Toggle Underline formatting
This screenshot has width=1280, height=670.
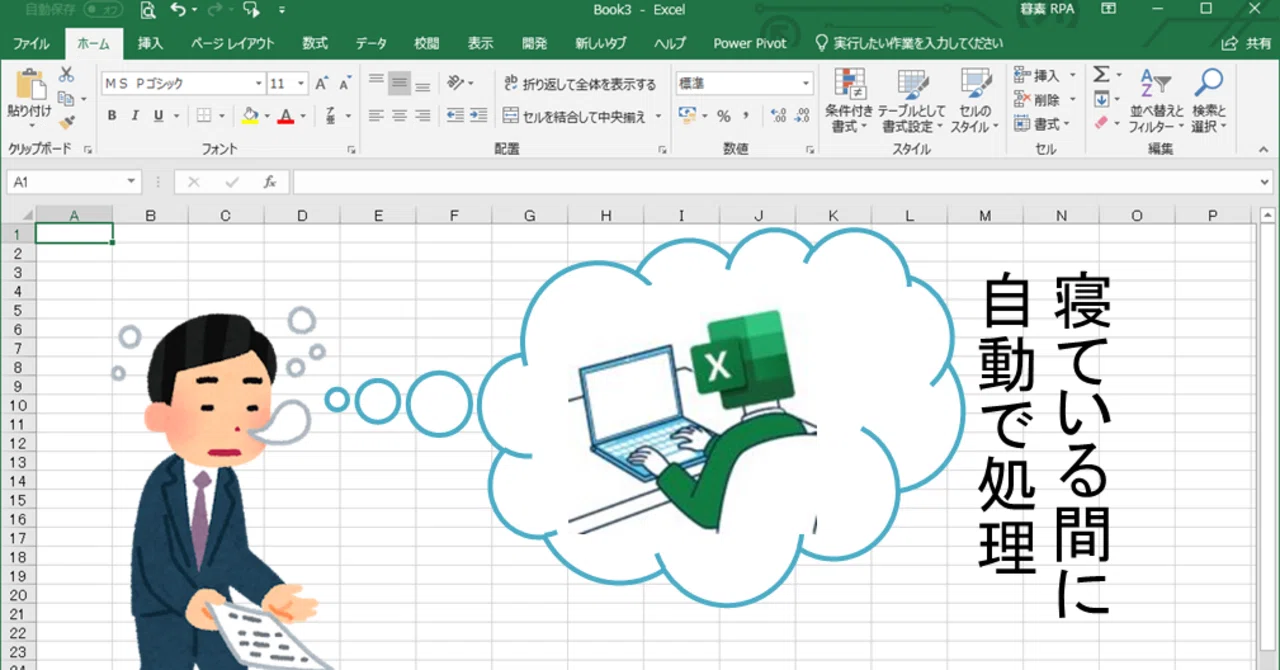pos(158,116)
